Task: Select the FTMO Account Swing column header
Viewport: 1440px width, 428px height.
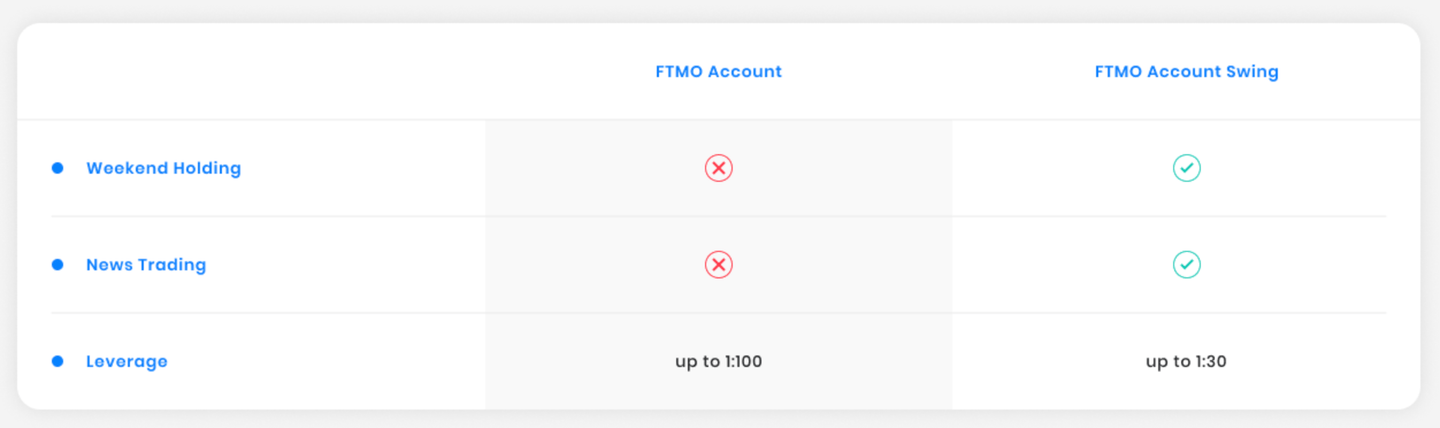Action: 1186,71
